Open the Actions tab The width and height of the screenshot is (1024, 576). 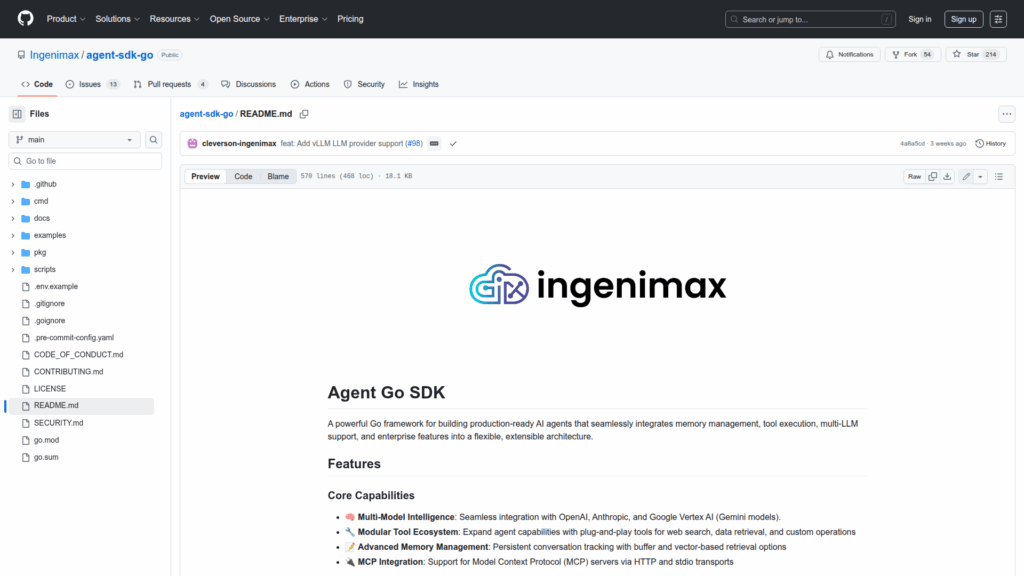coord(310,84)
